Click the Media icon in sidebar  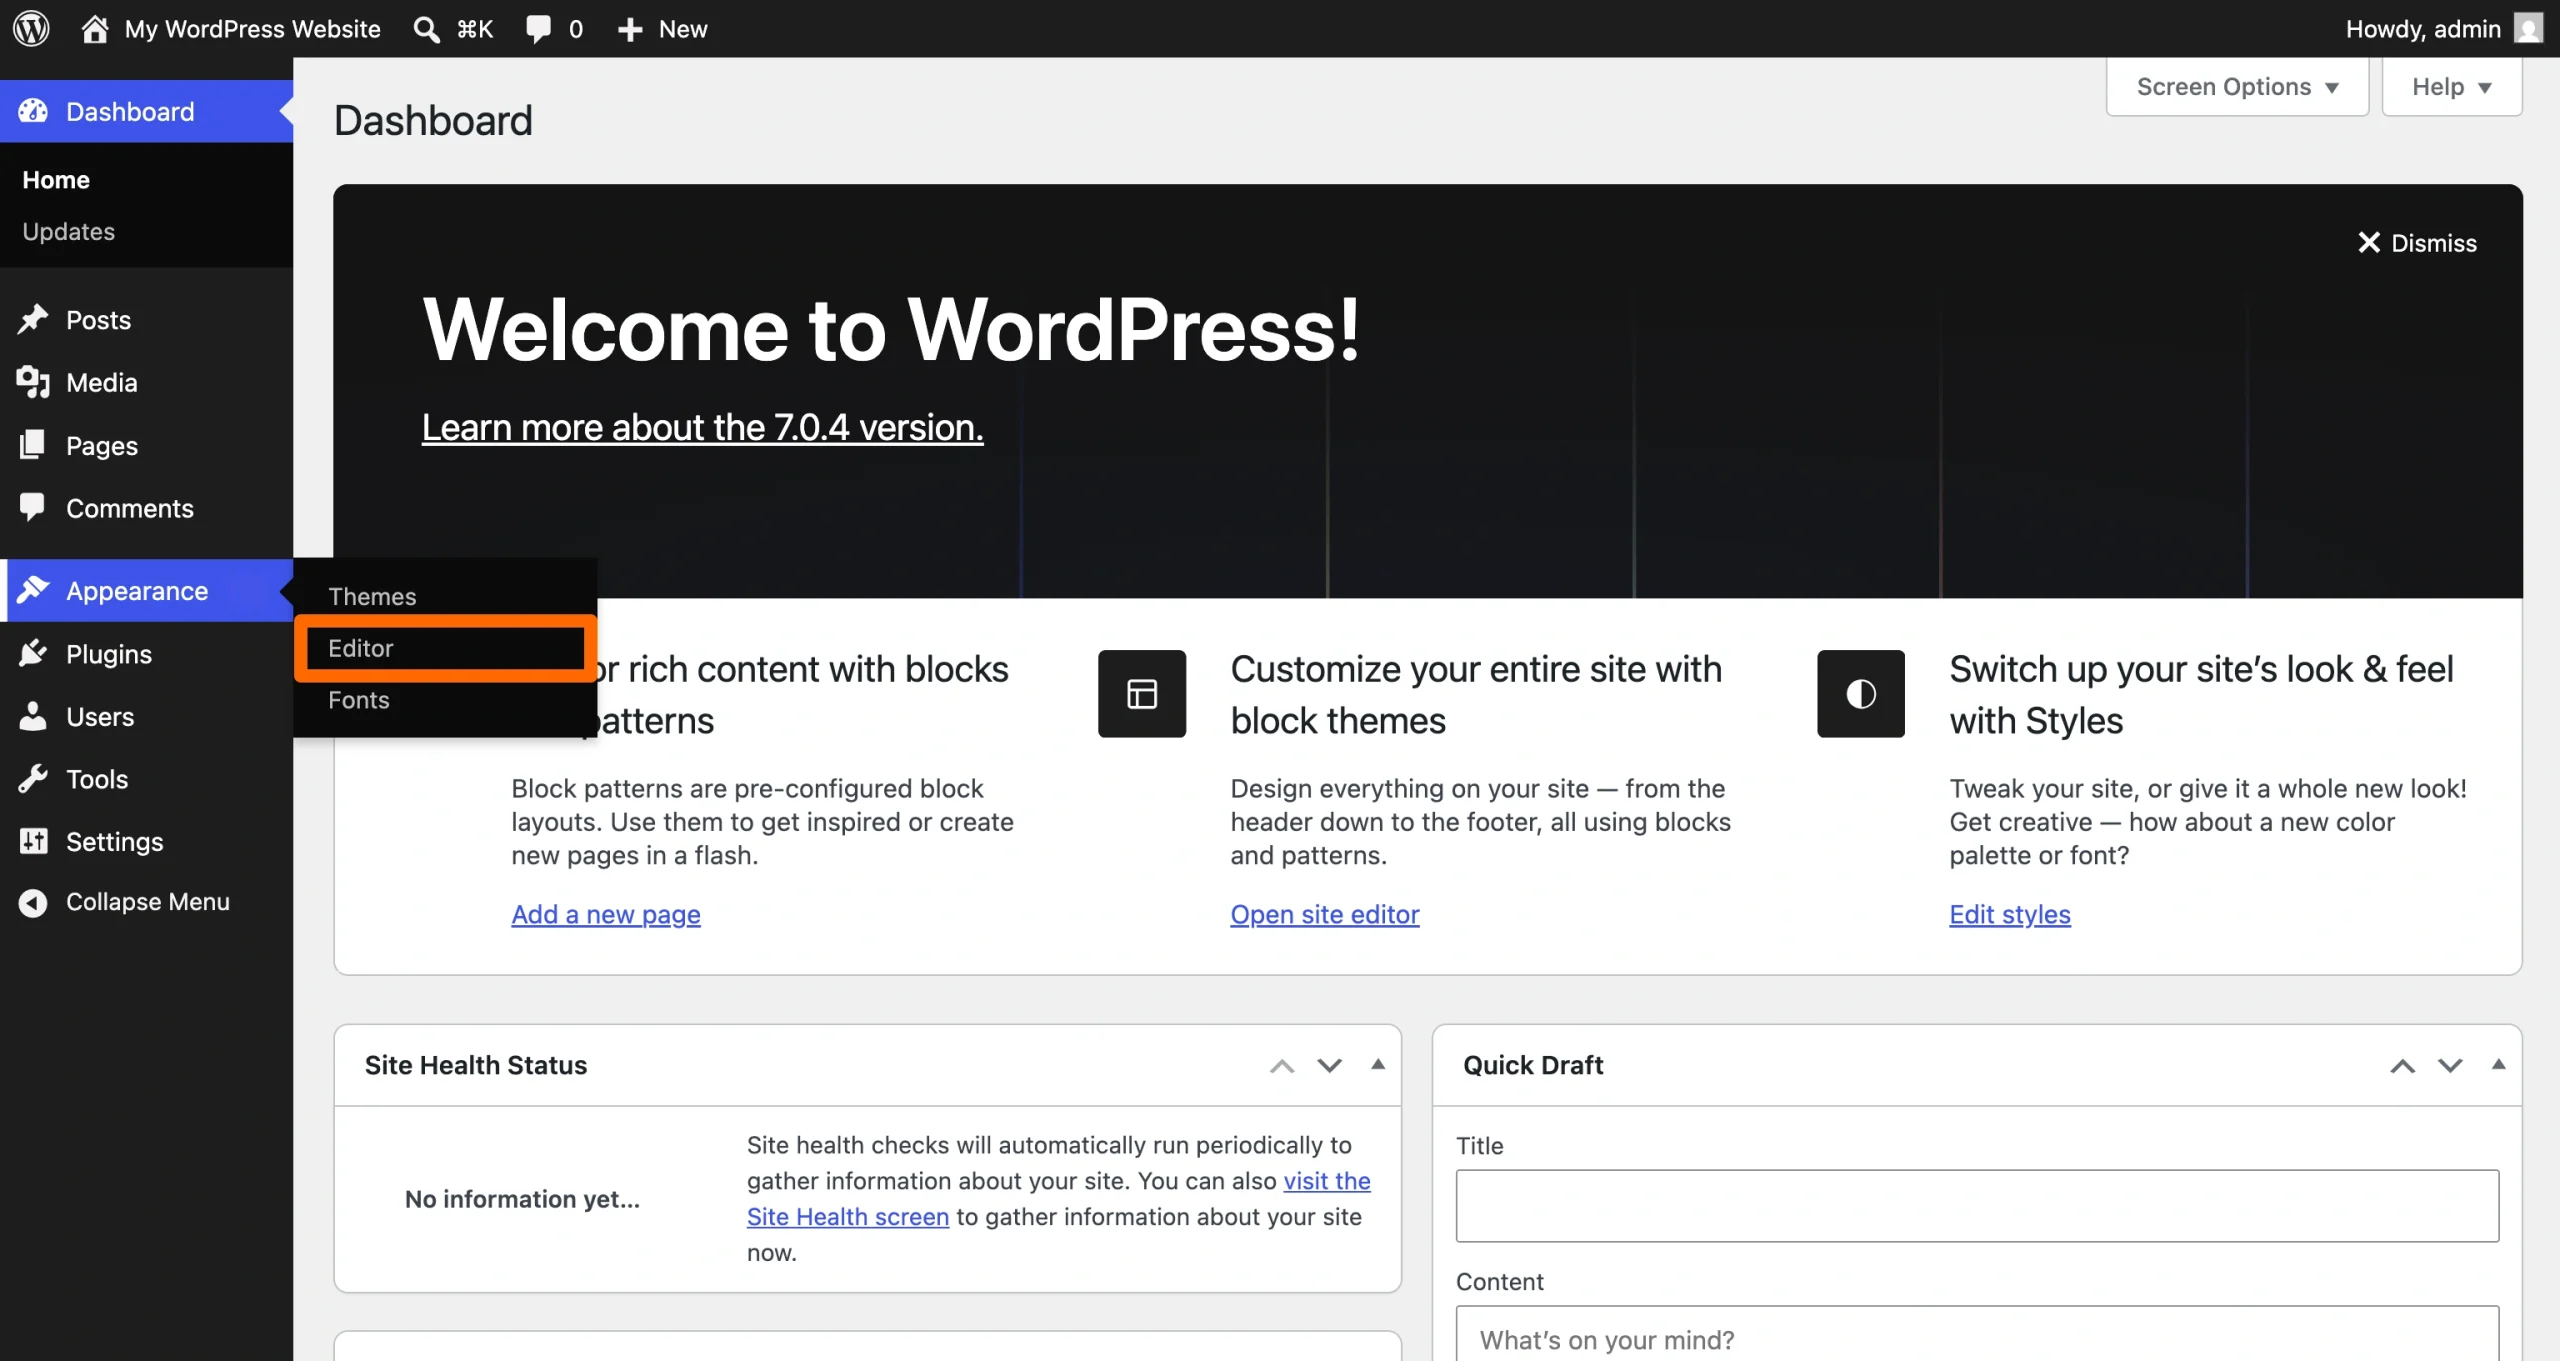(x=33, y=382)
